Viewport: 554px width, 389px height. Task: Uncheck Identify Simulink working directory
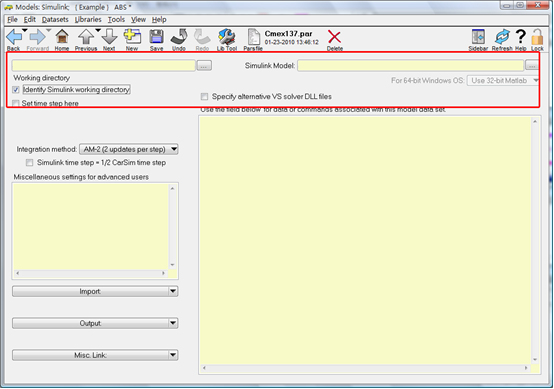(x=16, y=90)
